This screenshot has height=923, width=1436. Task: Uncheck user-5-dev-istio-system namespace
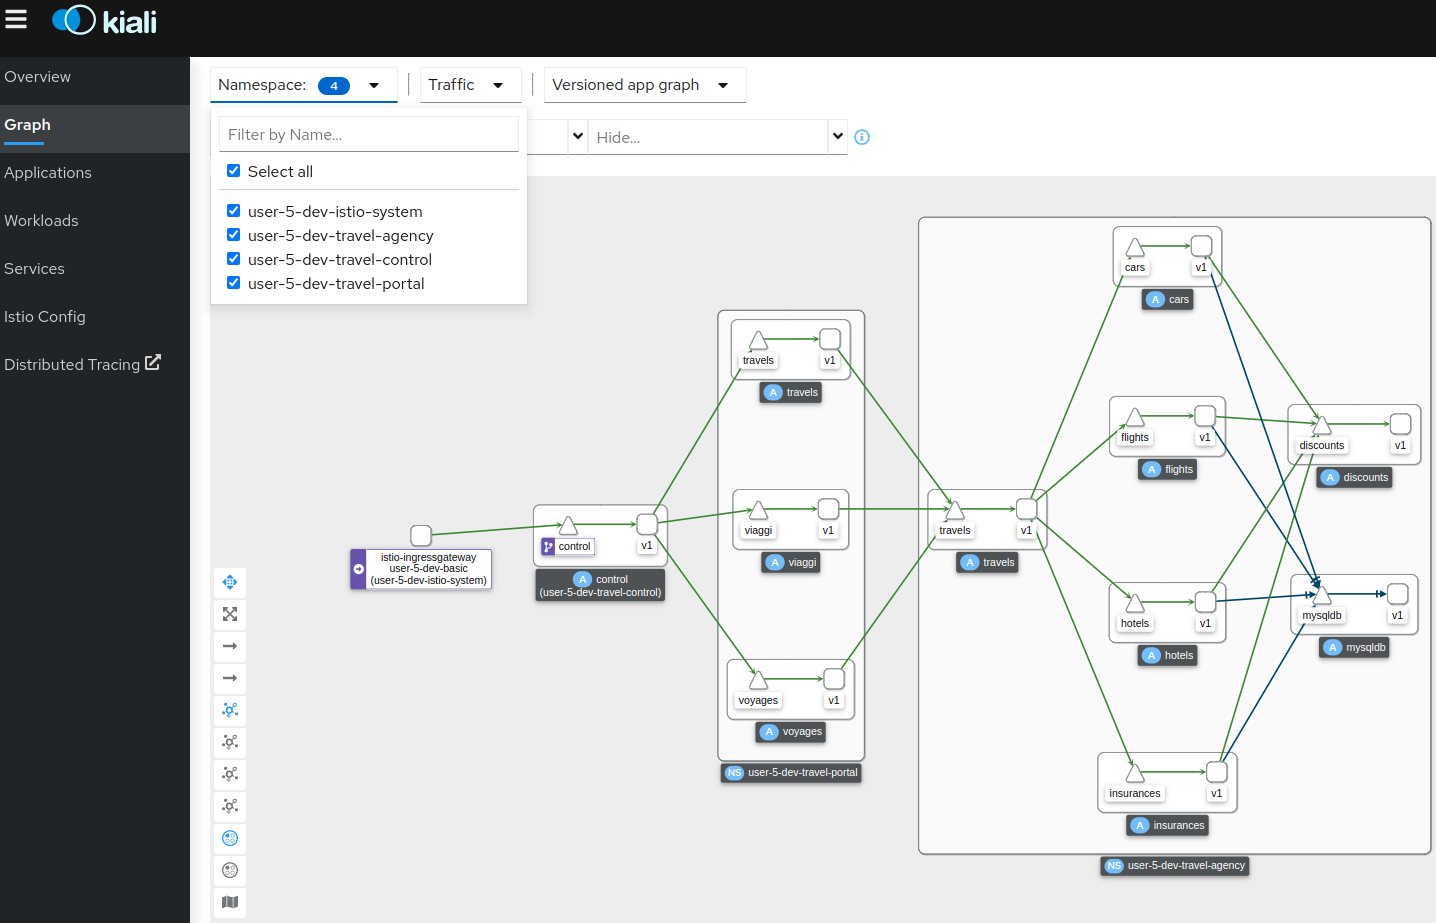tap(234, 211)
